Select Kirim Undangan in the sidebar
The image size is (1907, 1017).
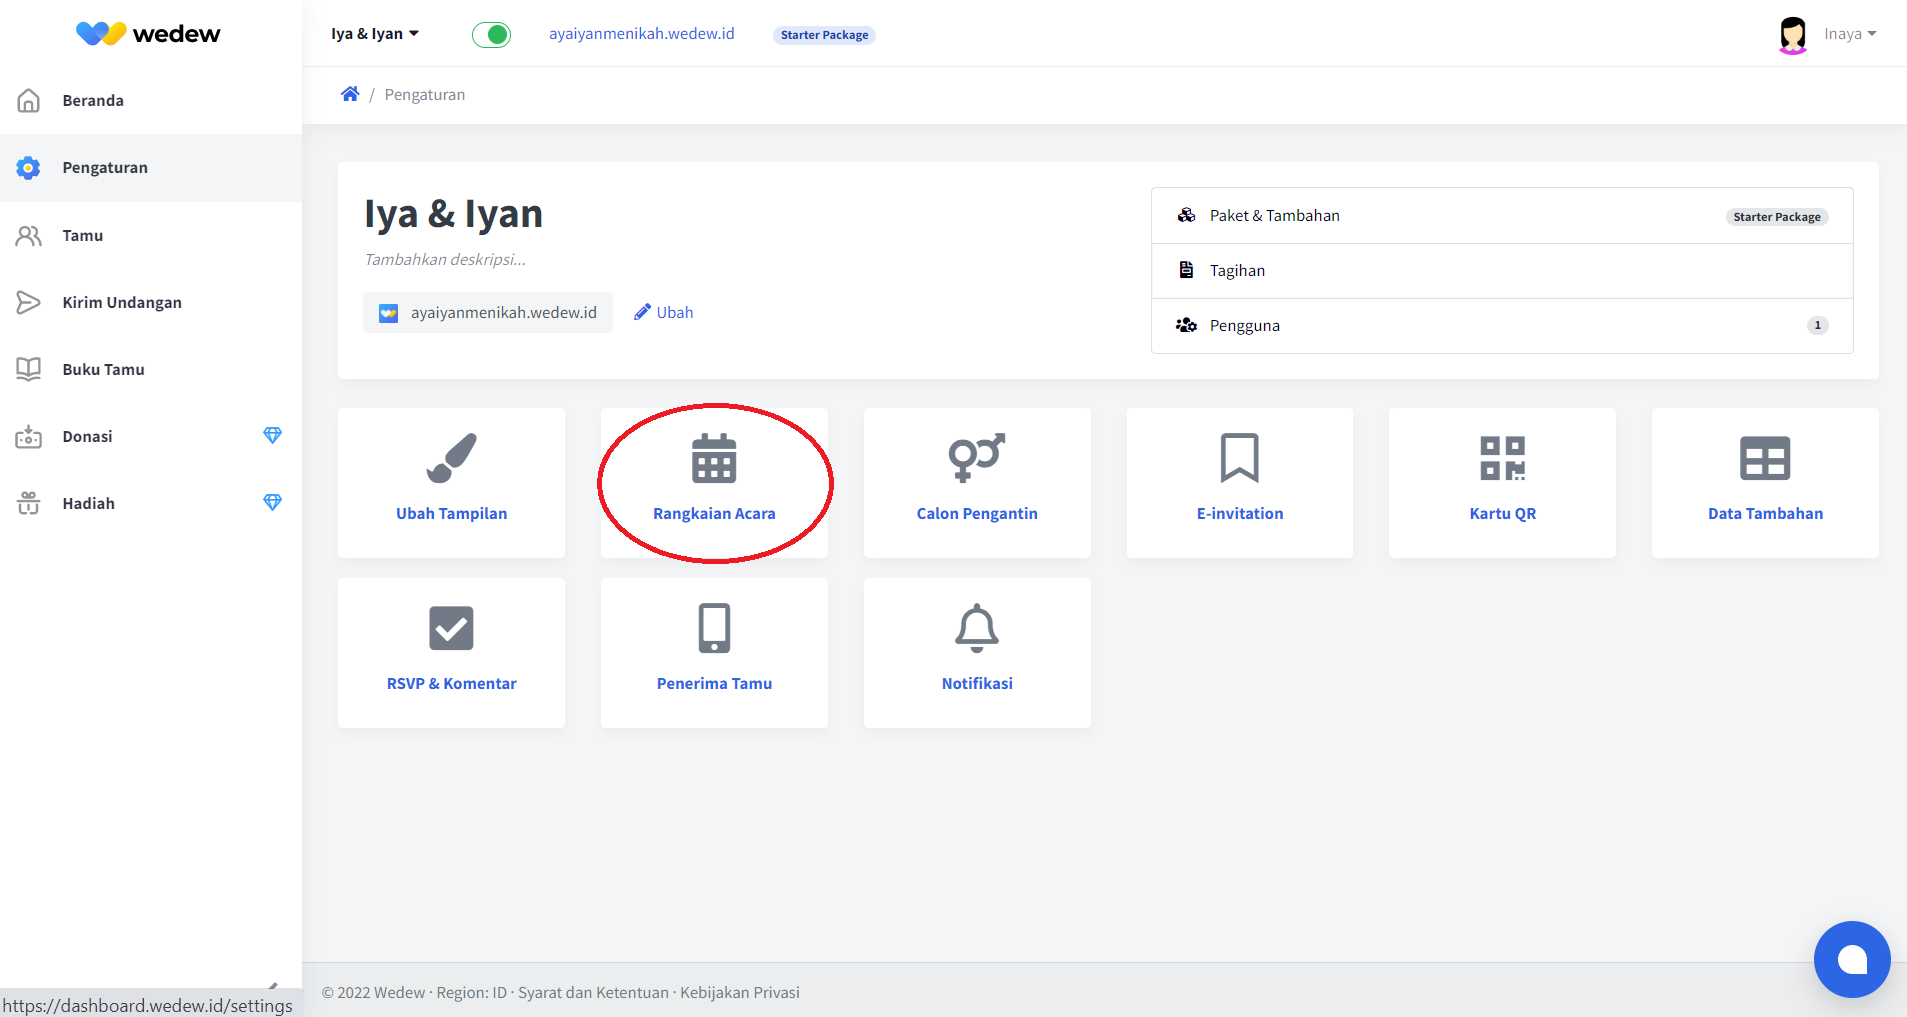[x=151, y=303]
